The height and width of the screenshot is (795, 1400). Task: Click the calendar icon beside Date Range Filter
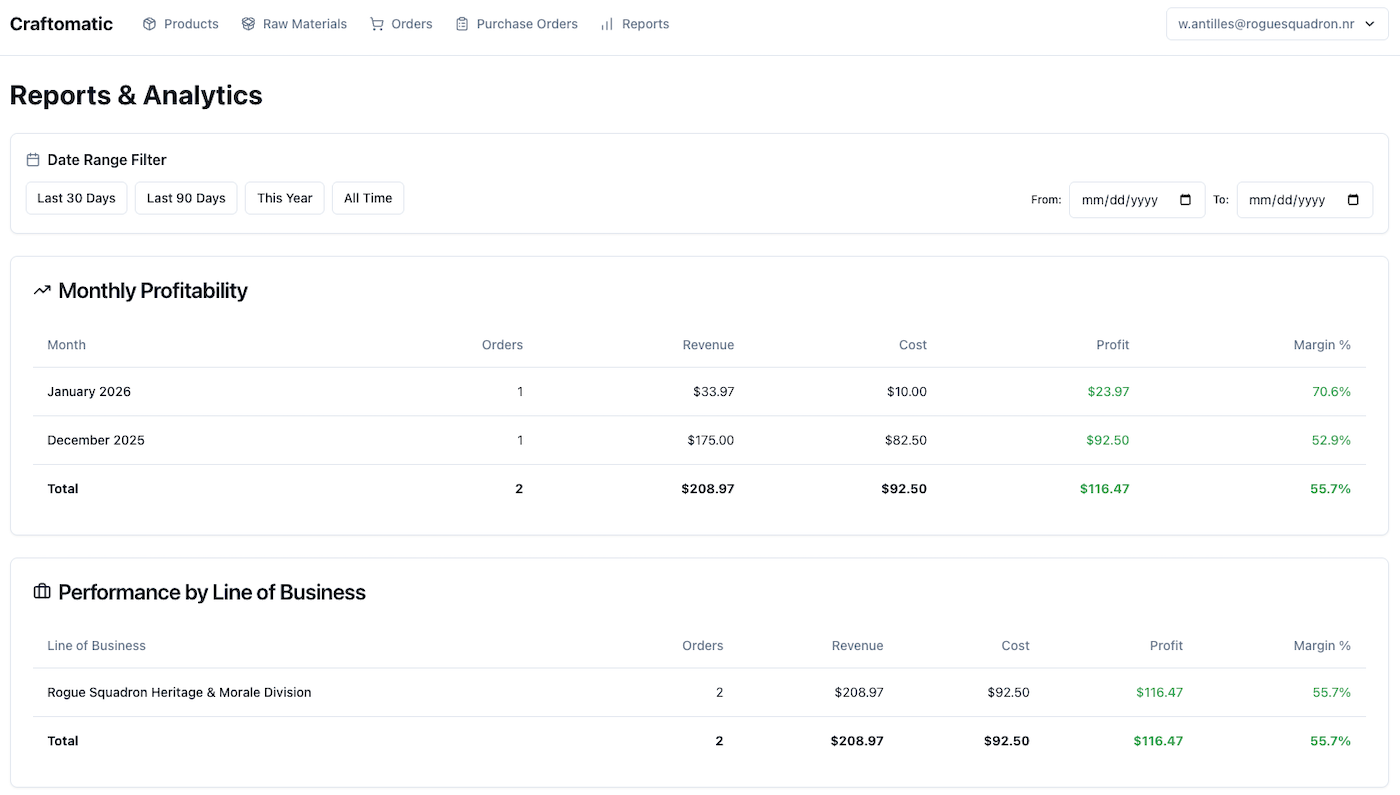click(31, 158)
